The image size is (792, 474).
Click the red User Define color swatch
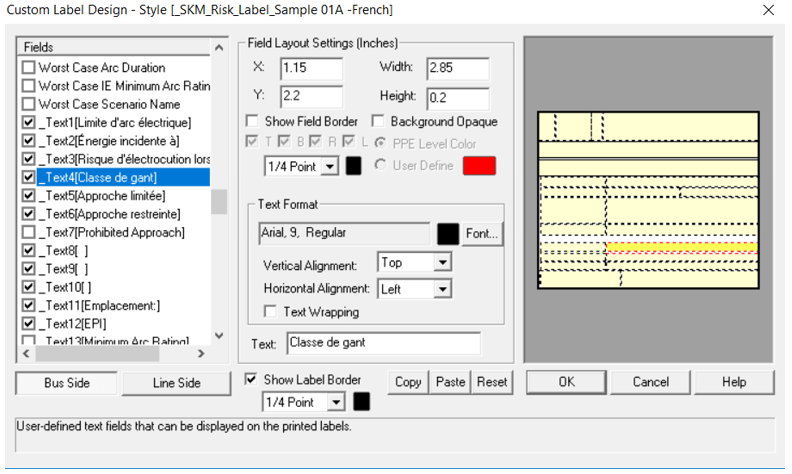[x=479, y=166]
